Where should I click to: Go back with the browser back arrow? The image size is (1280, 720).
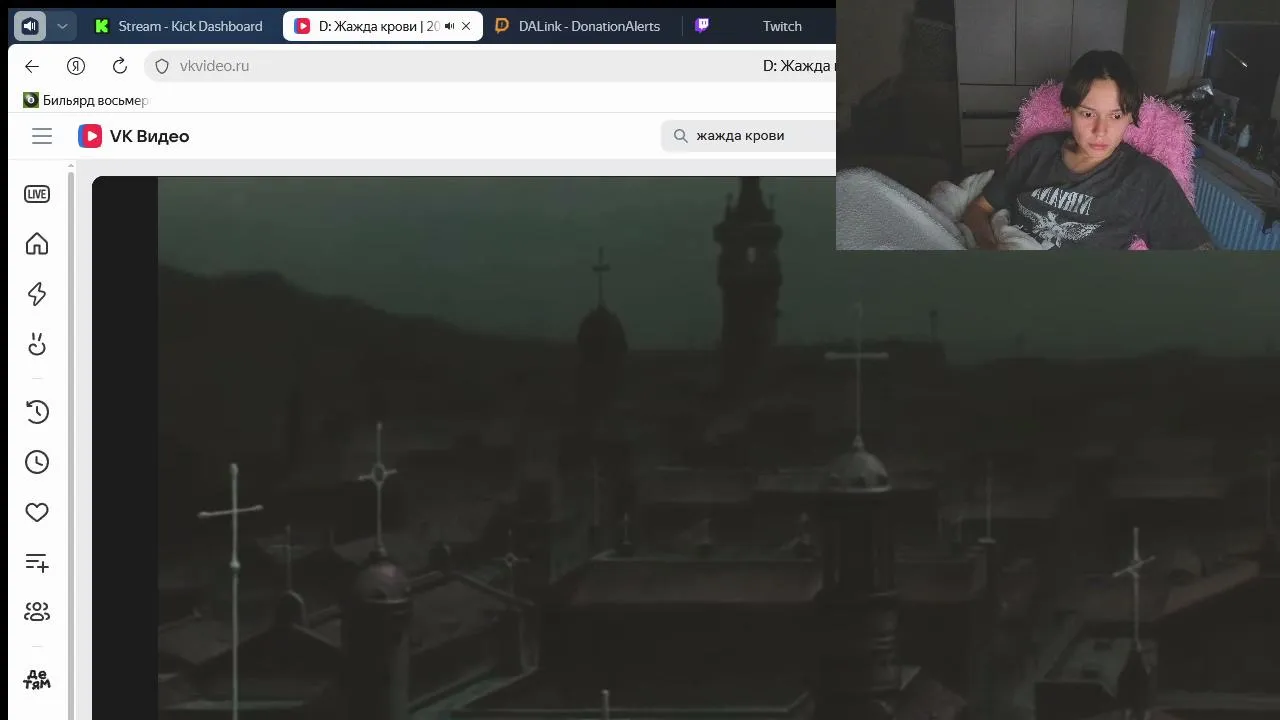(x=32, y=66)
